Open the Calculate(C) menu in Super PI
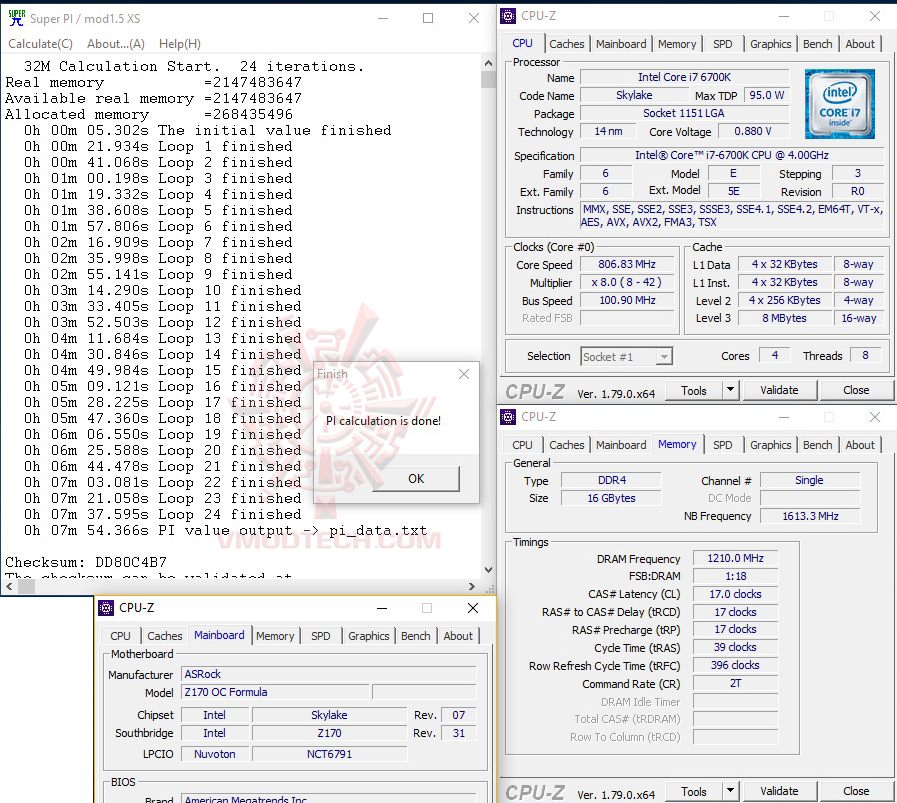This screenshot has width=897, height=803. (40, 44)
